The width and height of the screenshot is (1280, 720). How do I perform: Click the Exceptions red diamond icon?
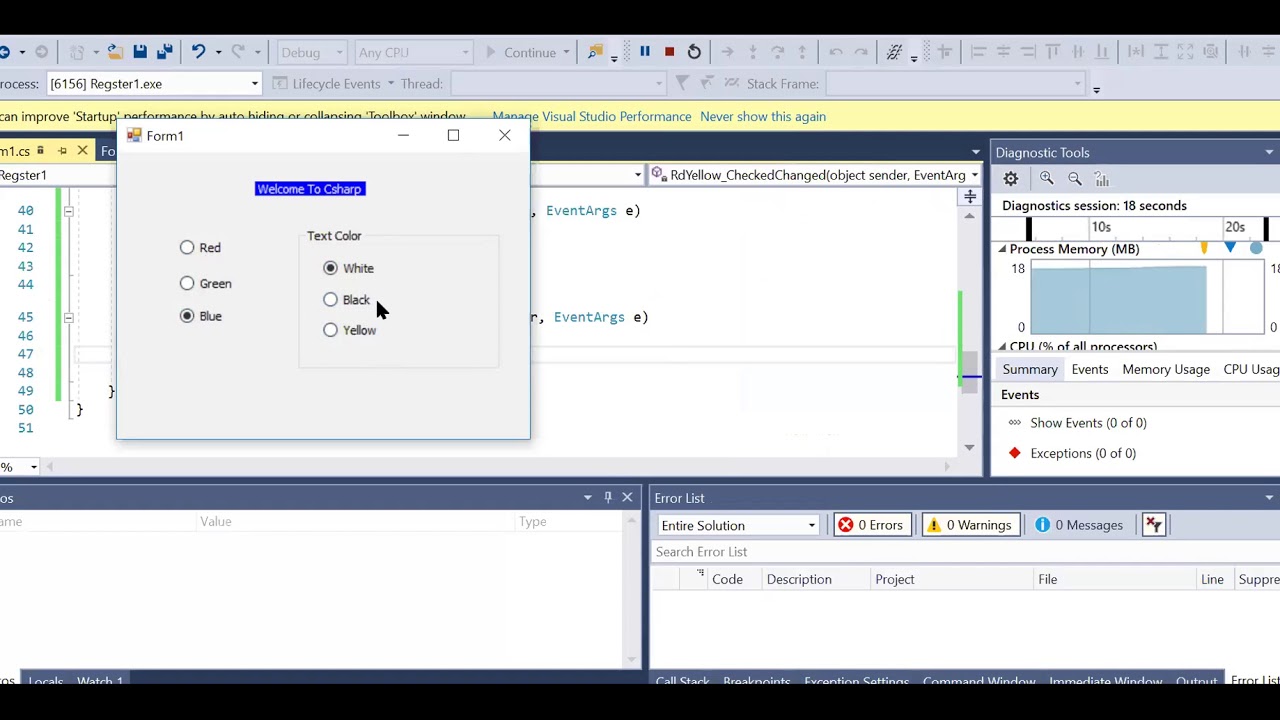[x=1015, y=453]
